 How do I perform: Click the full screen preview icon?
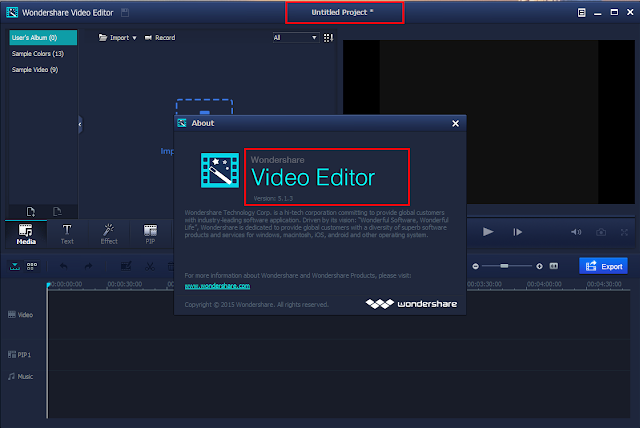(624, 232)
